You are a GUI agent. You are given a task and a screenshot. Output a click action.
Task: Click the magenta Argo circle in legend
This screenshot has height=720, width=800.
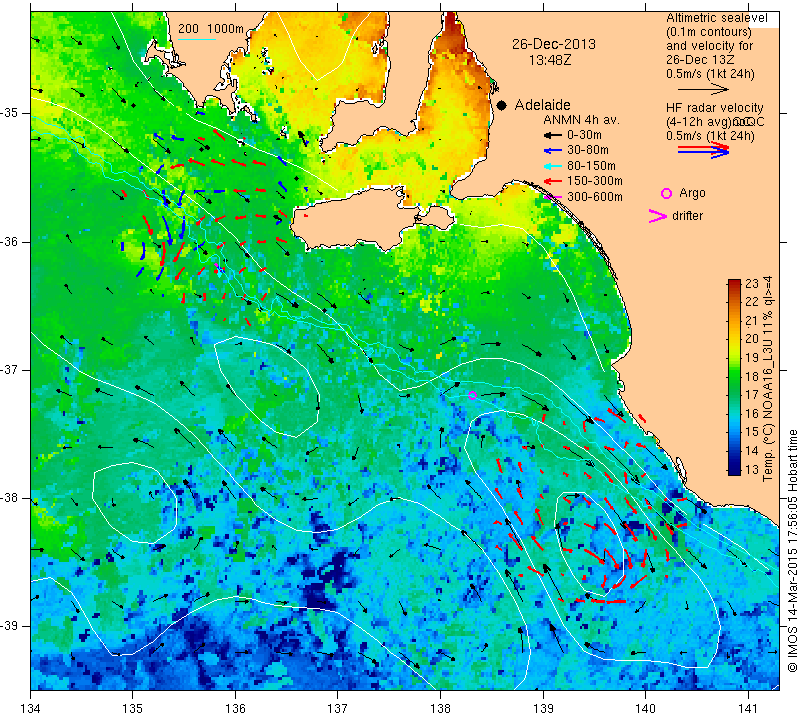tap(666, 193)
